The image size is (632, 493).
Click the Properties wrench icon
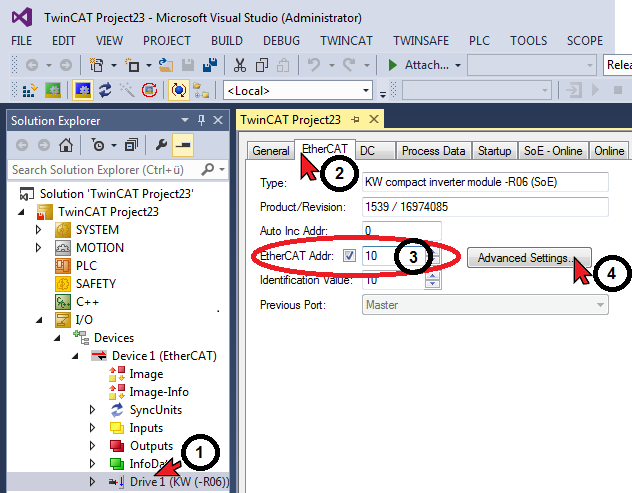point(161,145)
